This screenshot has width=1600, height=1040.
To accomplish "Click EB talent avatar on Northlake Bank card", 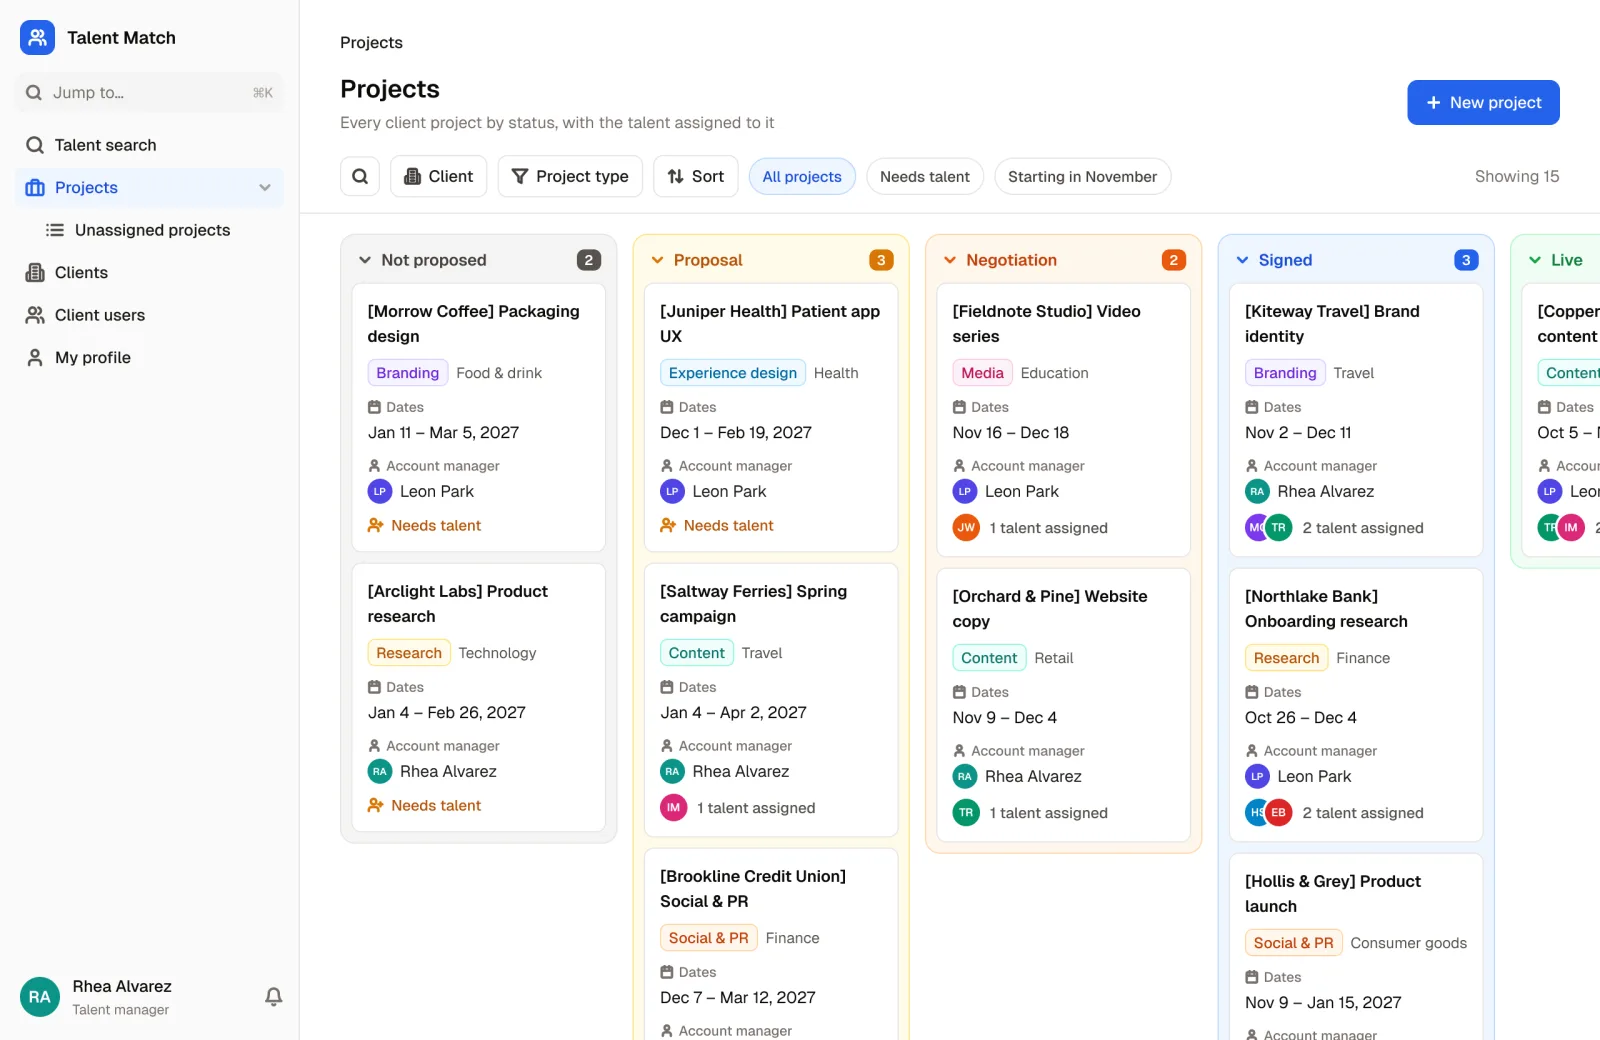I will coord(1278,812).
